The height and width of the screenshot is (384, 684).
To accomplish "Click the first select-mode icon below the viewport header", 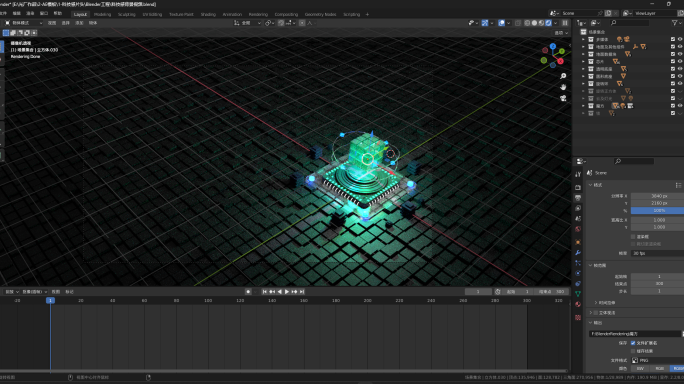I will (x=6, y=33).
